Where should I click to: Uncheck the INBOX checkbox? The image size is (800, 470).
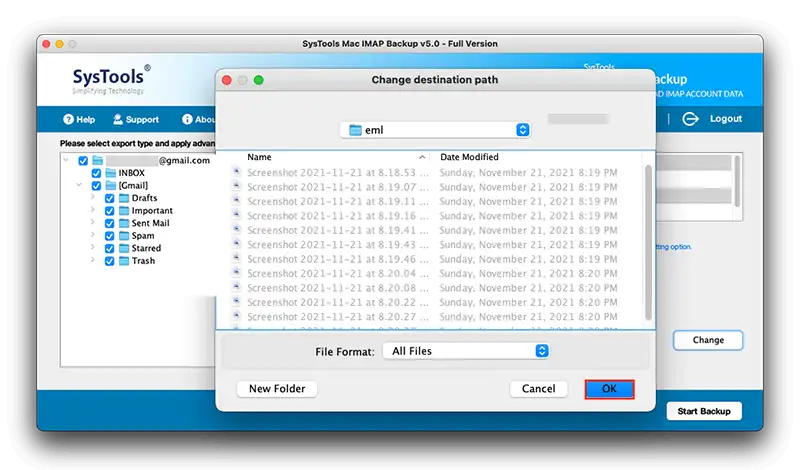point(96,173)
